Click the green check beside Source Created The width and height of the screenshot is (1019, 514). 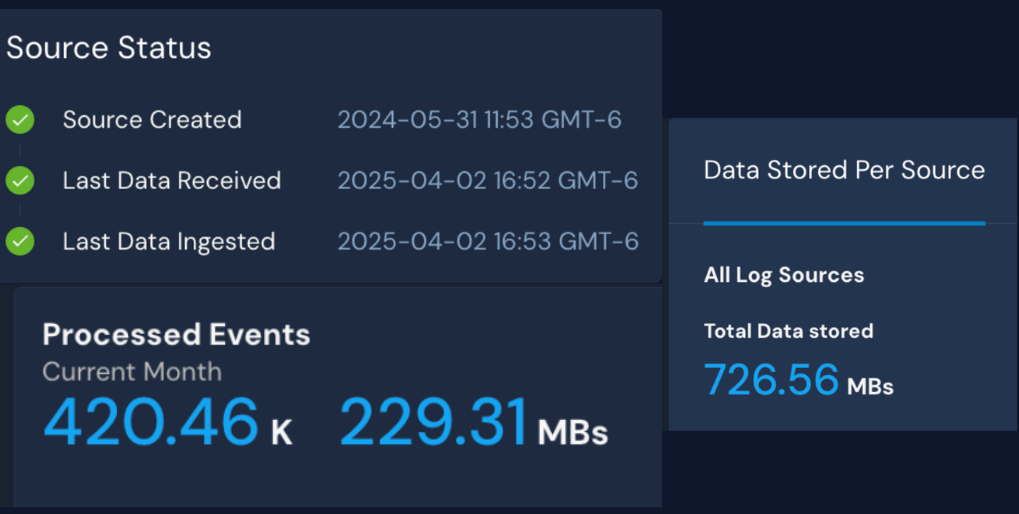pos(20,120)
